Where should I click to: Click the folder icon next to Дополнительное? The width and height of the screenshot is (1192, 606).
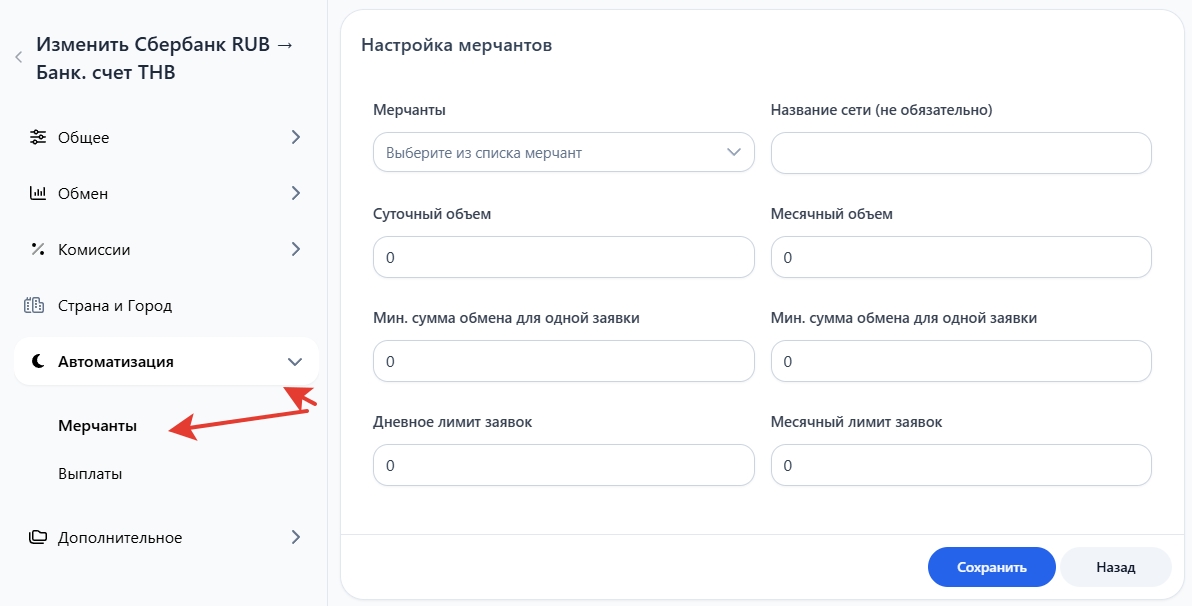(x=38, y=537)
